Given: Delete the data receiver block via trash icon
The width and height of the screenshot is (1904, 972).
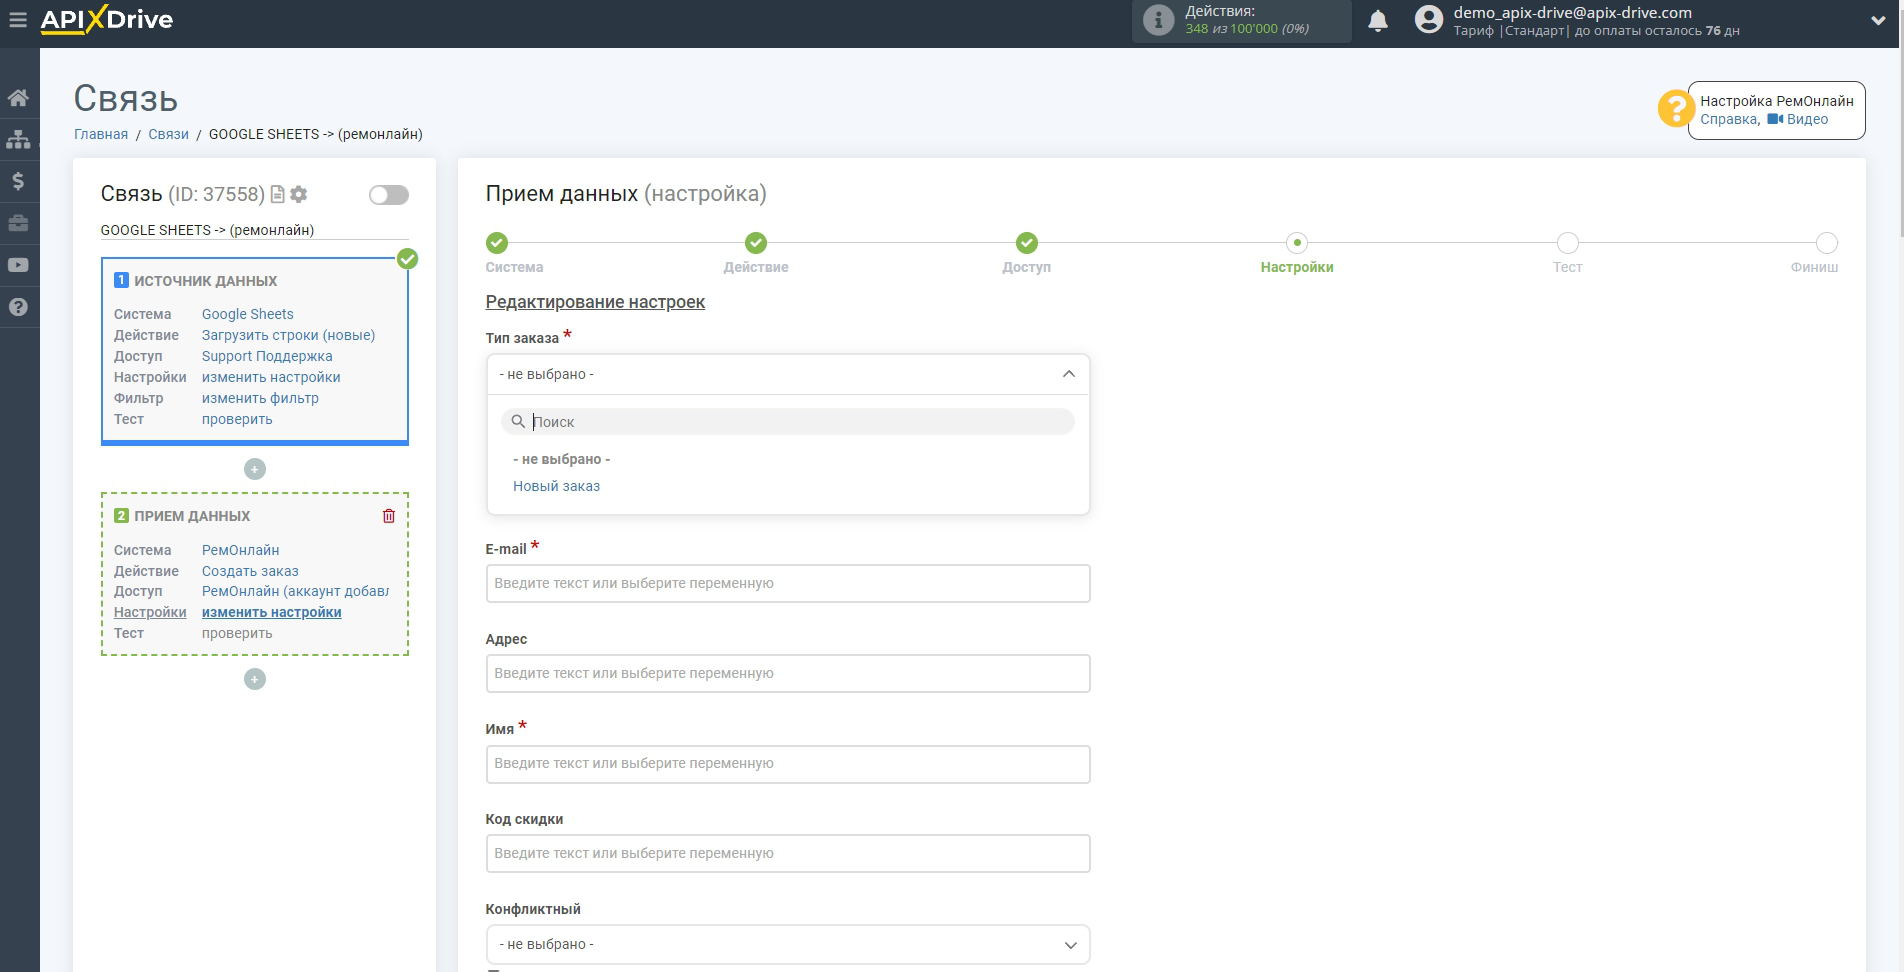Looking at the screenshot, I should pos(389,516).
